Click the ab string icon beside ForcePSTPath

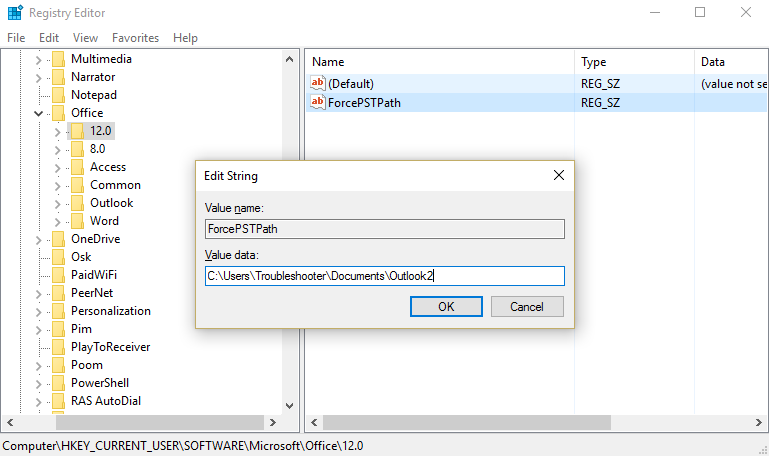click(318, 102)
